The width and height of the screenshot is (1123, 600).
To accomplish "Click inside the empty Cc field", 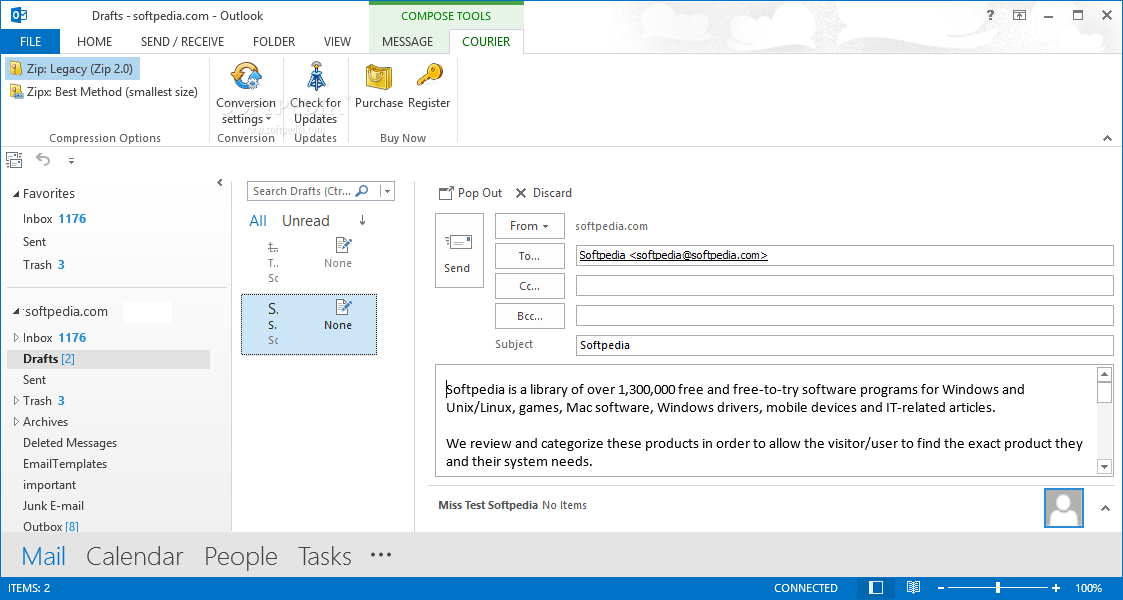I will tap(843, 285).
